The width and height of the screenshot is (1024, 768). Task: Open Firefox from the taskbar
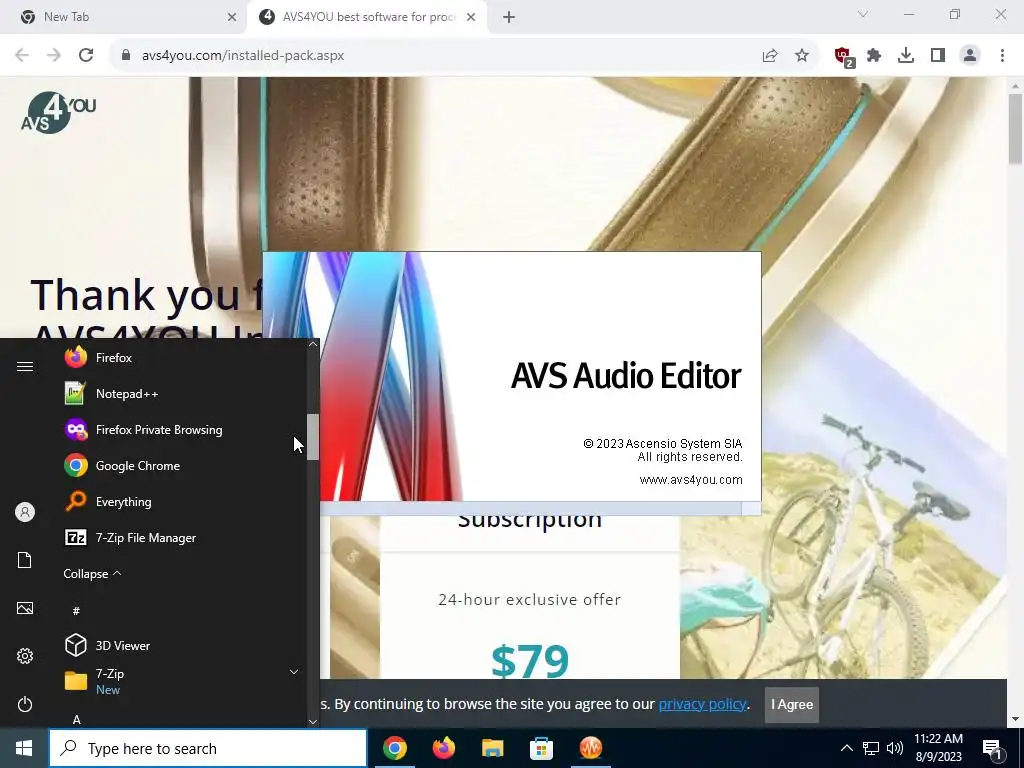[x=443, y=748]
